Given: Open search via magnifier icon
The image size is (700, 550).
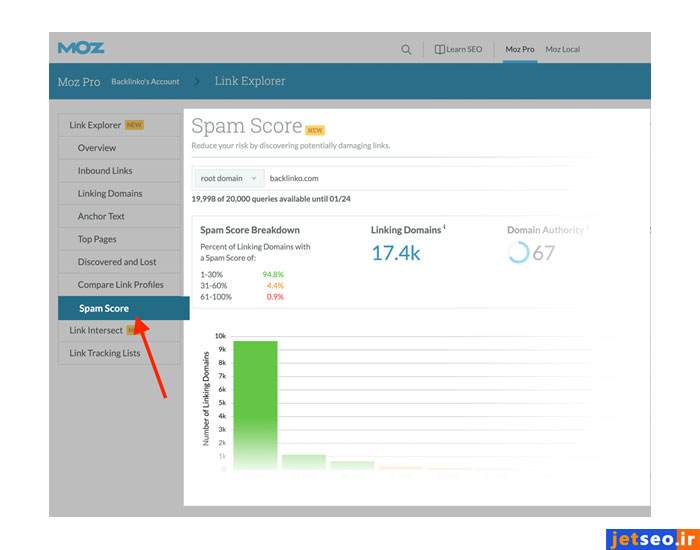Looking at the screenshot, I should click(x=406, y=49).
